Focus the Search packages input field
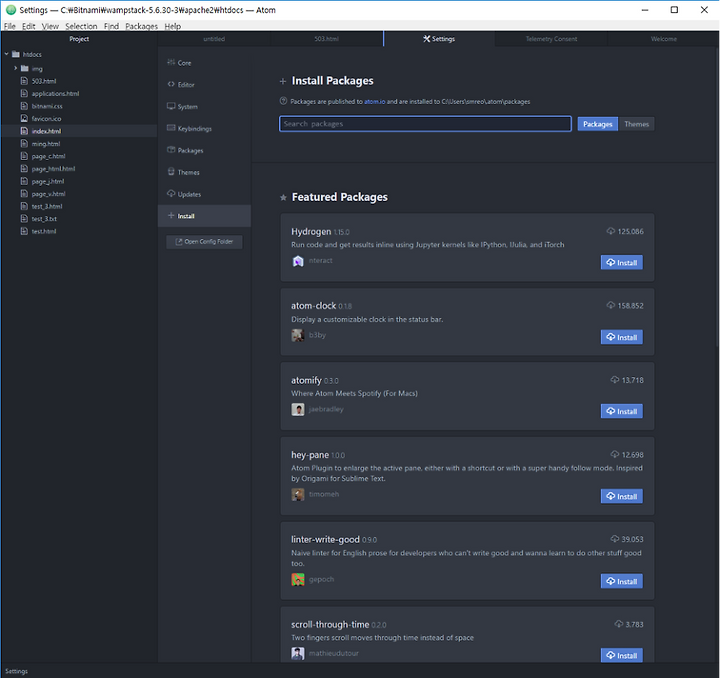 [425, 124]
